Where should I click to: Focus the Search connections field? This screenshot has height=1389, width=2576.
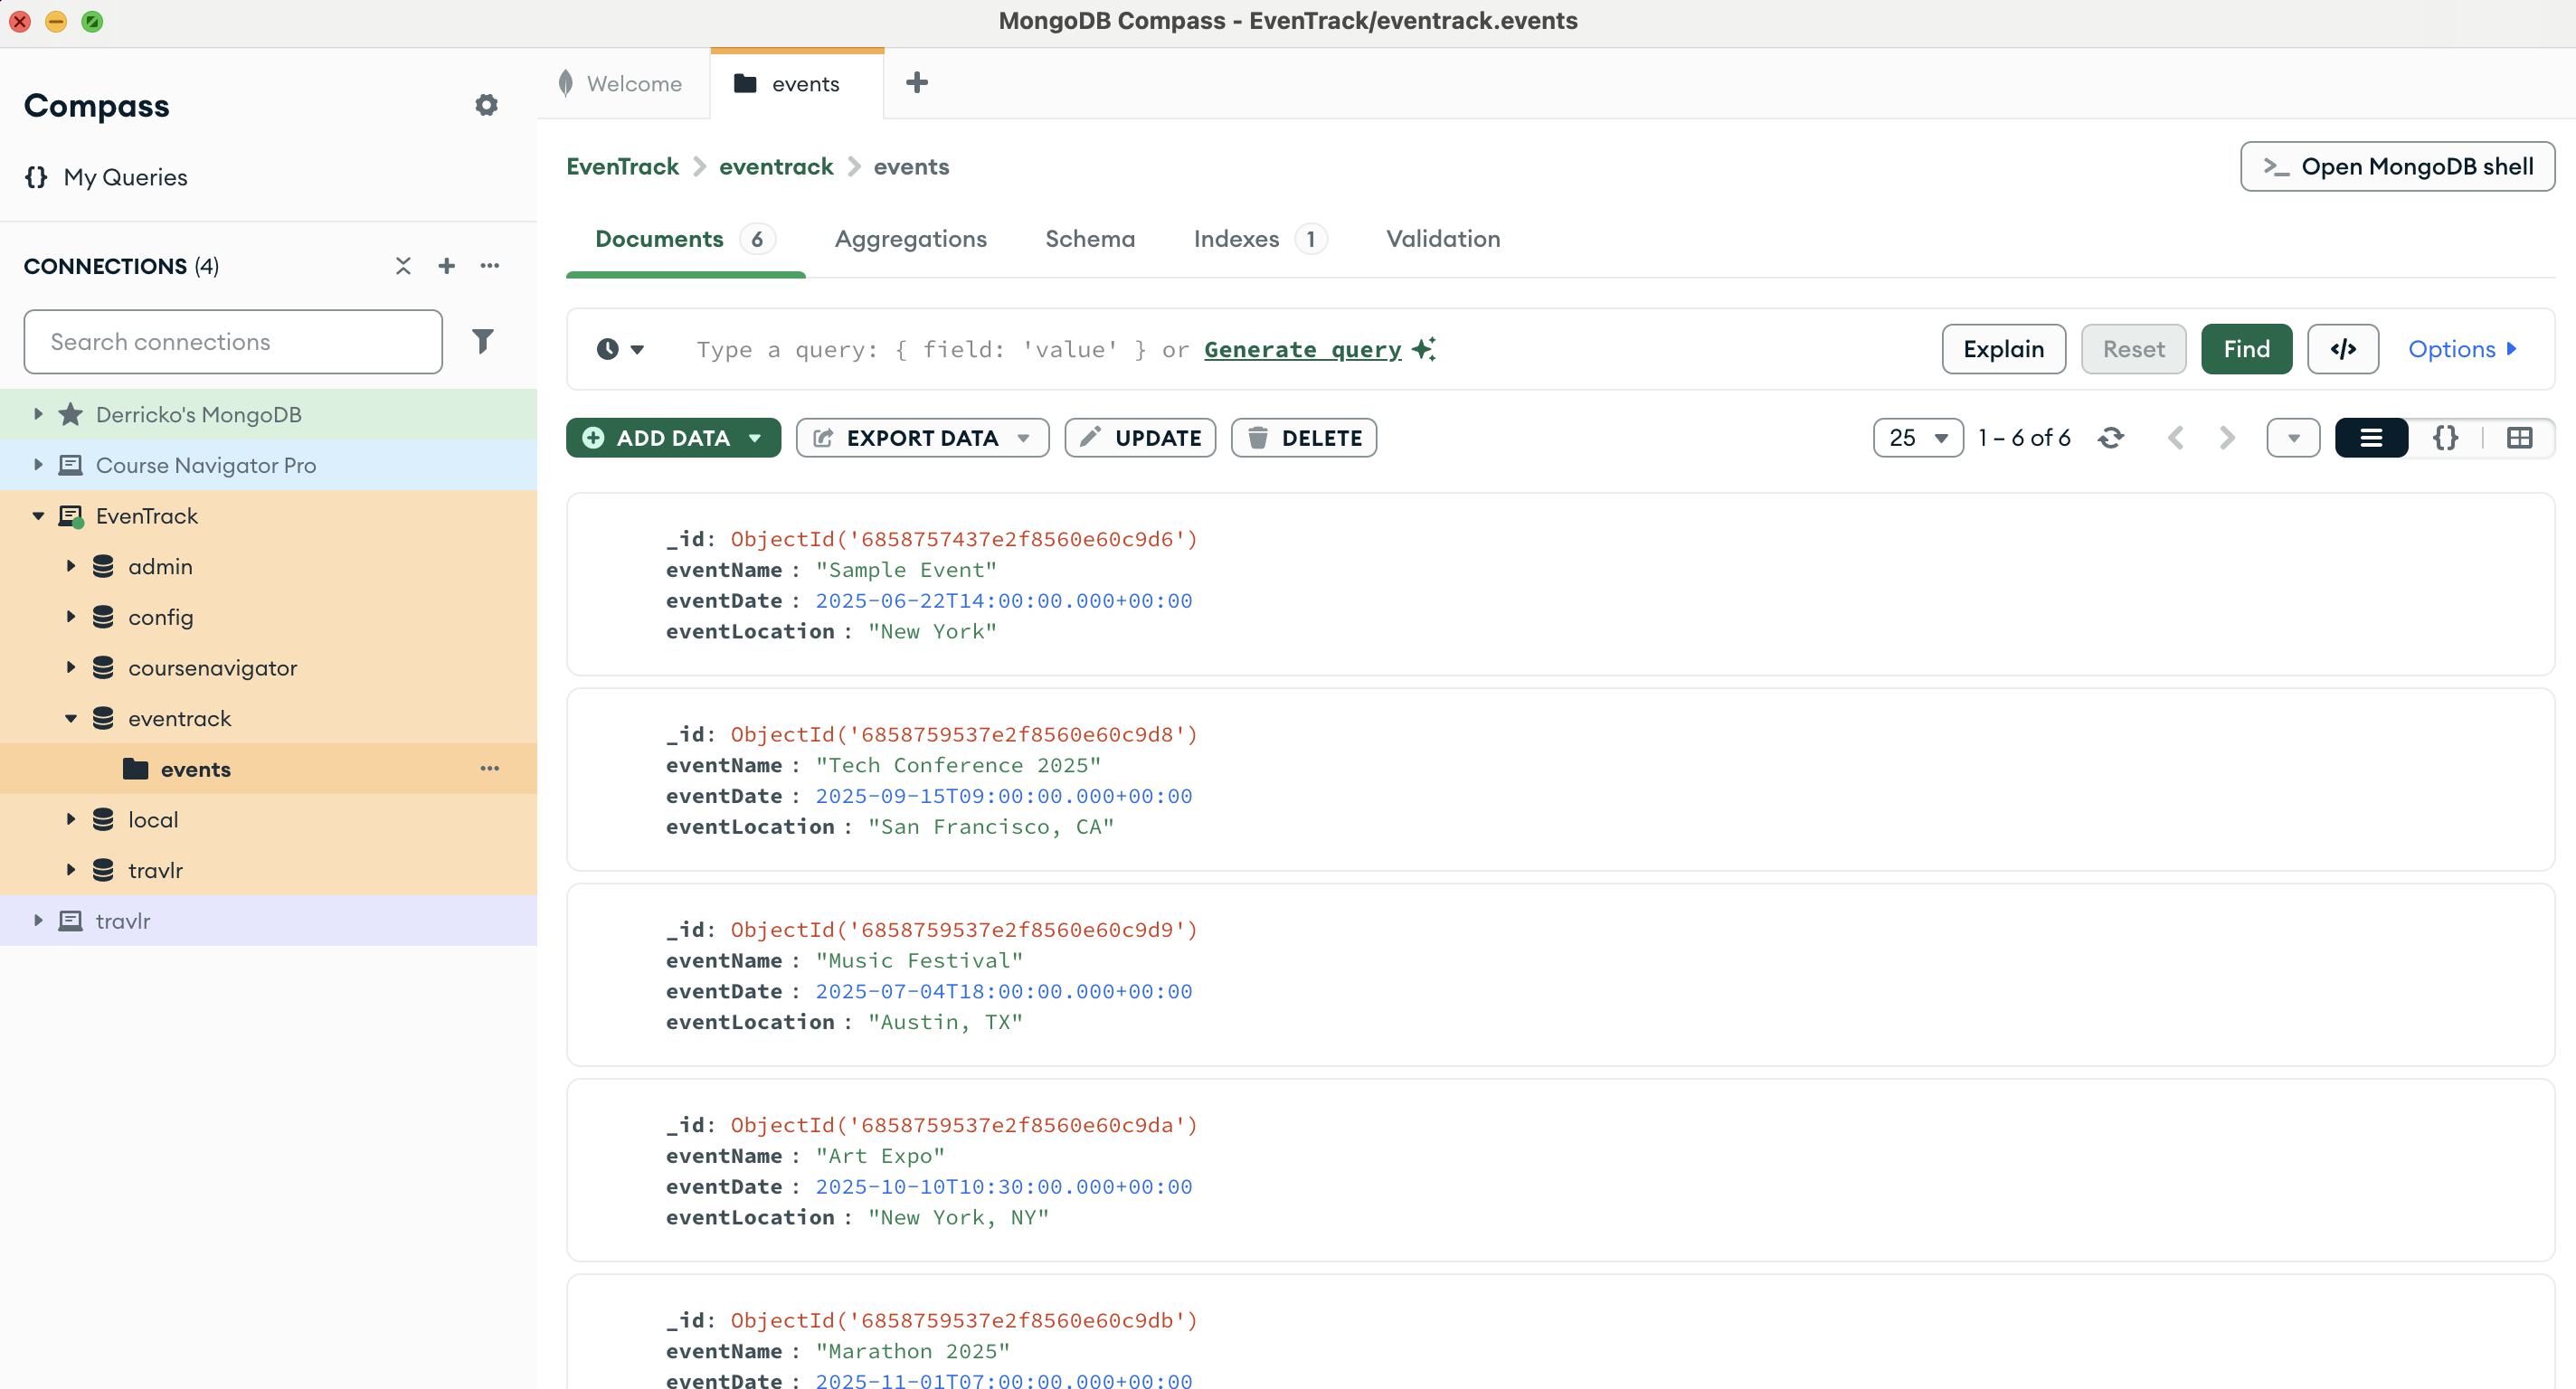click(x=233, y=341)
